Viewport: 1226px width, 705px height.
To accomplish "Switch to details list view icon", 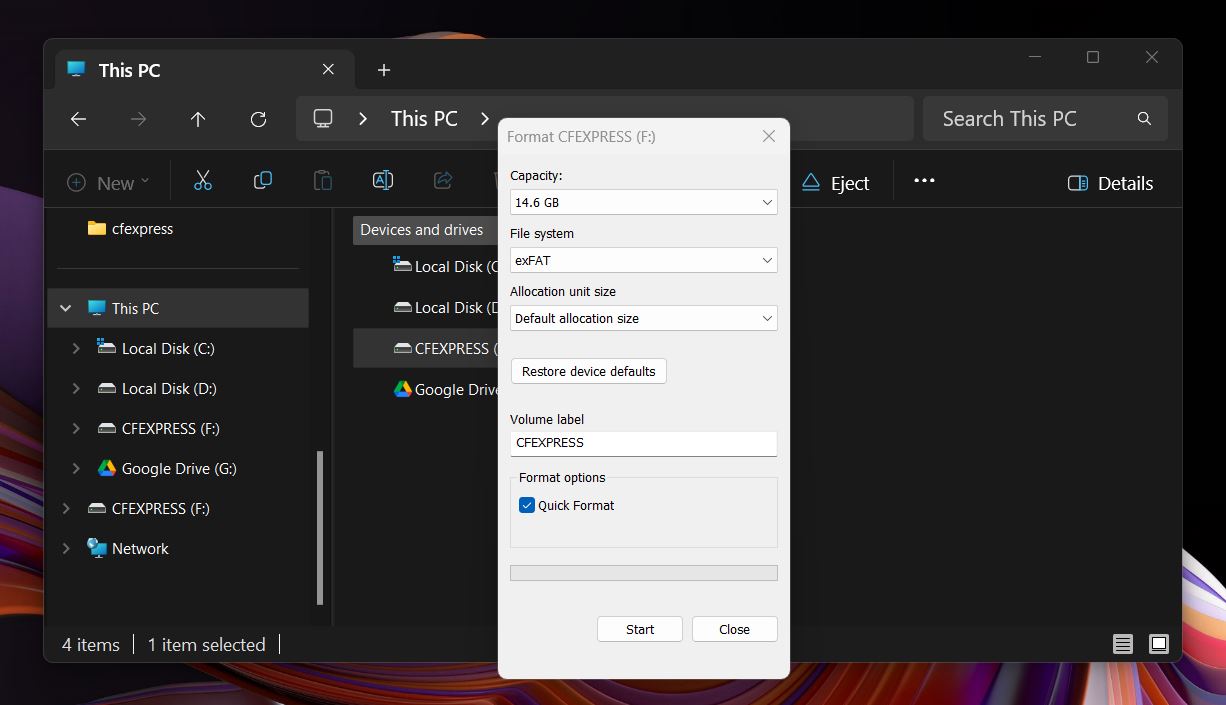I will coord(1123,644).
